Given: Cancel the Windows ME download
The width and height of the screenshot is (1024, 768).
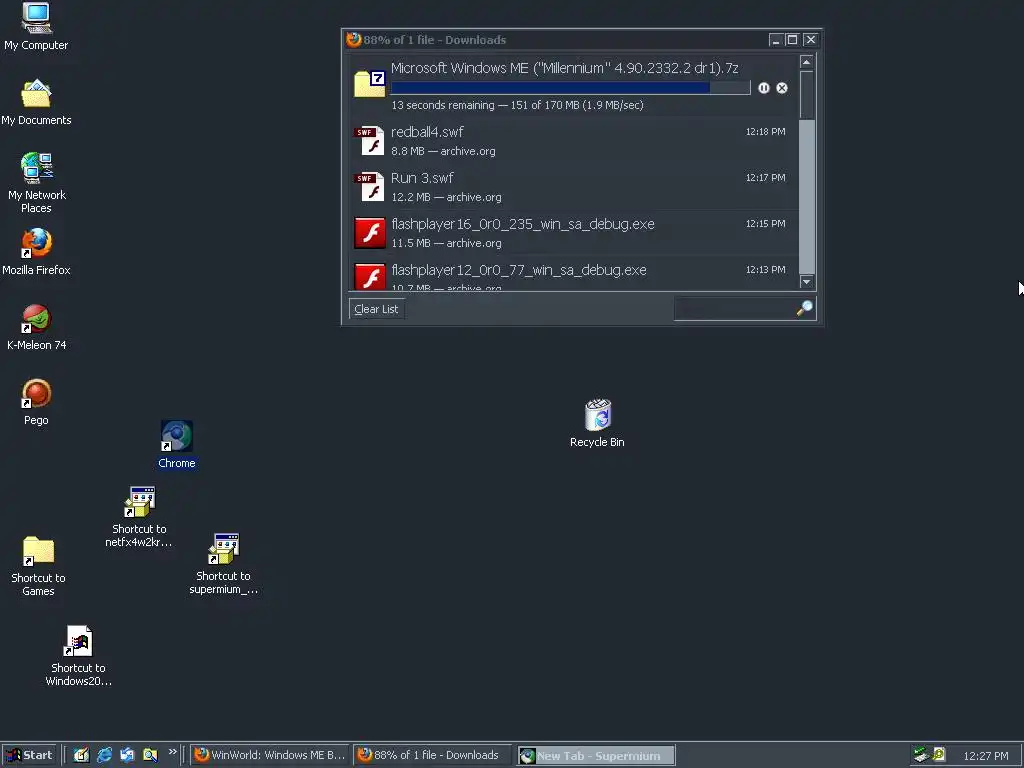Looking at the screenshot, I should tap(782, 88).
